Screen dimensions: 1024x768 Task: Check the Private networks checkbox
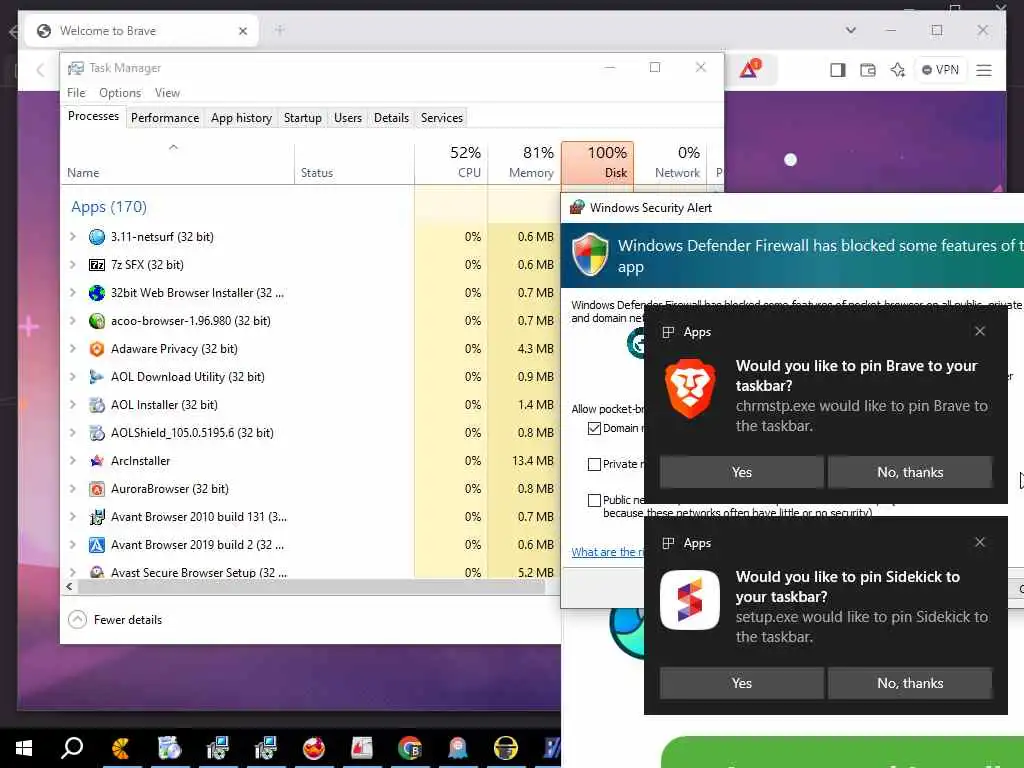(594, 464)
